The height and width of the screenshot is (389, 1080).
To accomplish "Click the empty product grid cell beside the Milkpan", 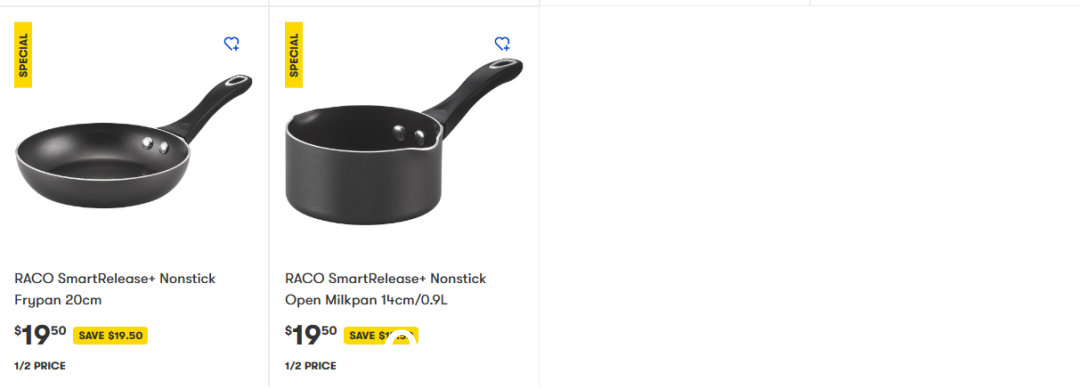I will [x=674, y=196].
